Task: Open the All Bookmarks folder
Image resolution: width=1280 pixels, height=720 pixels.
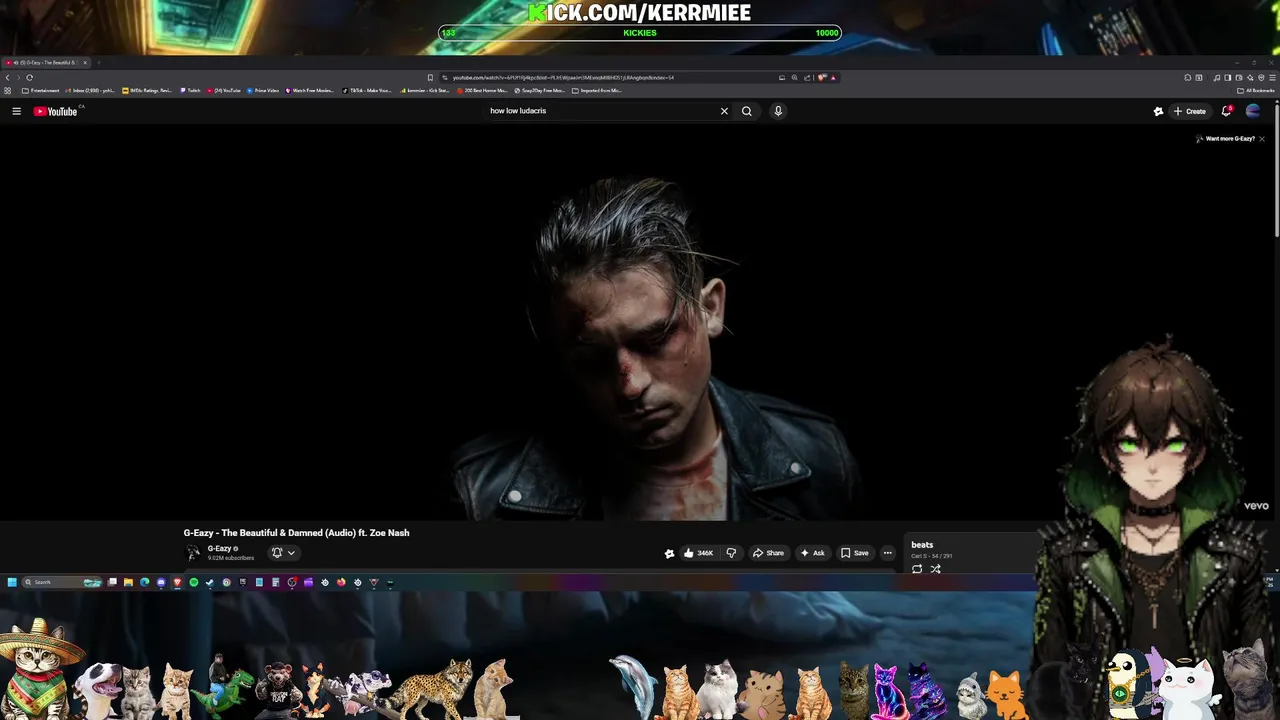Action: [x=1256, y=90]
